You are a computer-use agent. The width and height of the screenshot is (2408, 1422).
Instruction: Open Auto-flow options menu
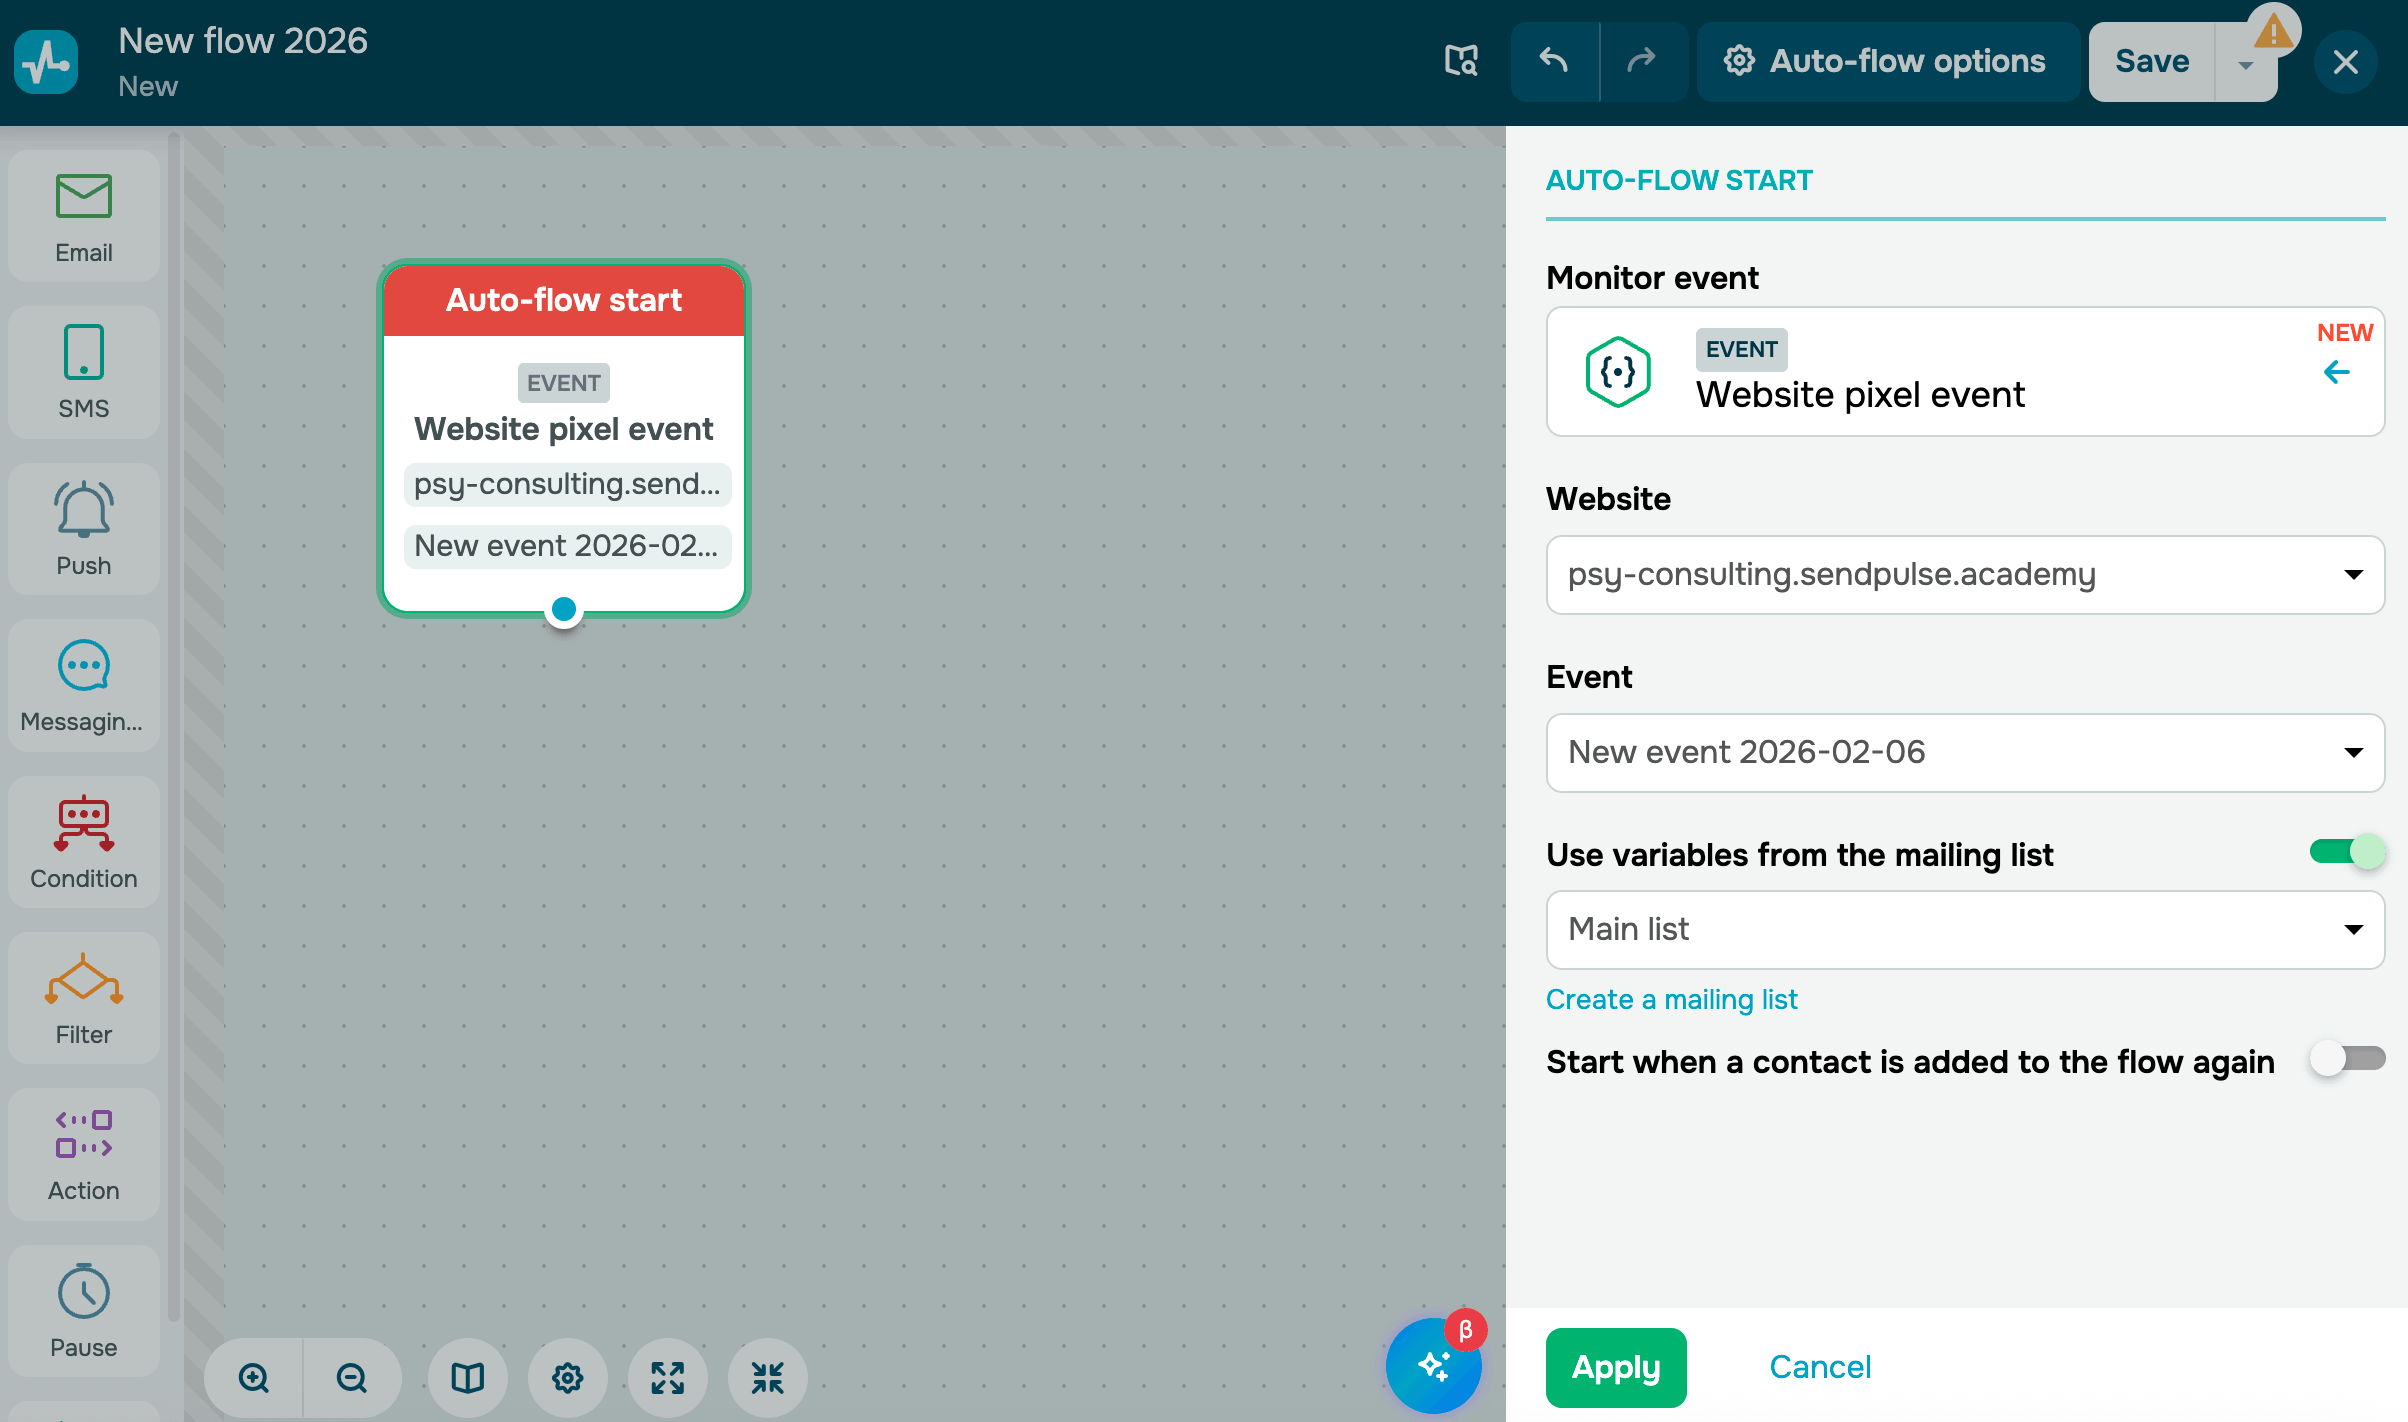1886,62
